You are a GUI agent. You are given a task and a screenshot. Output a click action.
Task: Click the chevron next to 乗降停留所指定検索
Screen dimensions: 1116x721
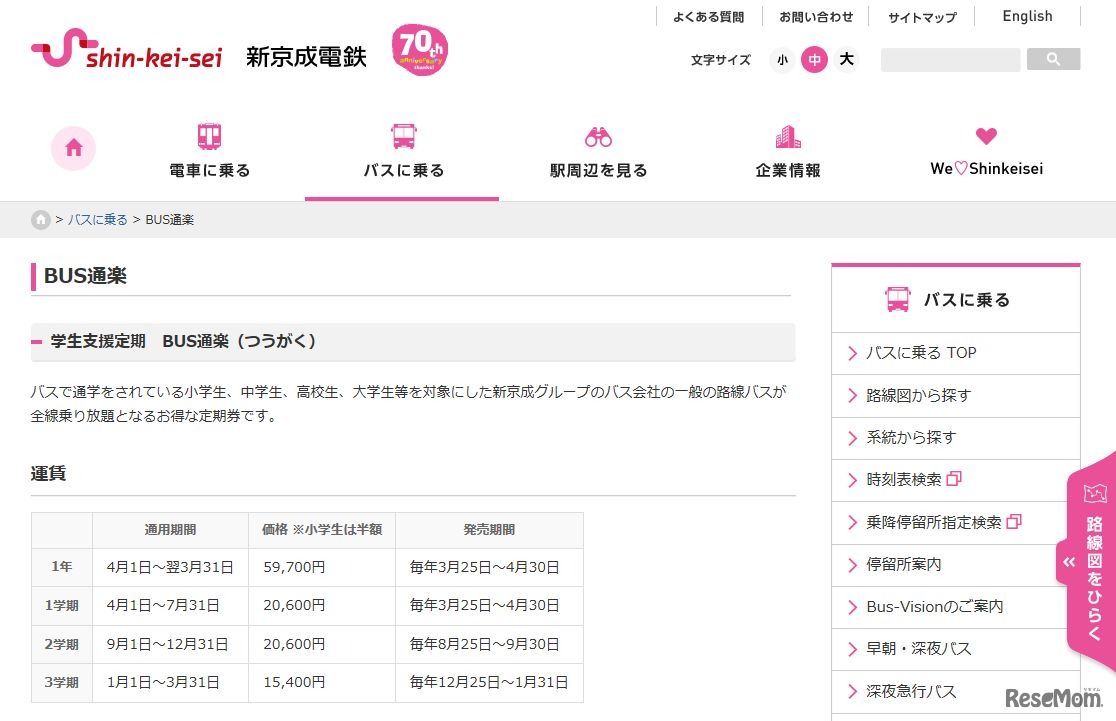point(853,522)
